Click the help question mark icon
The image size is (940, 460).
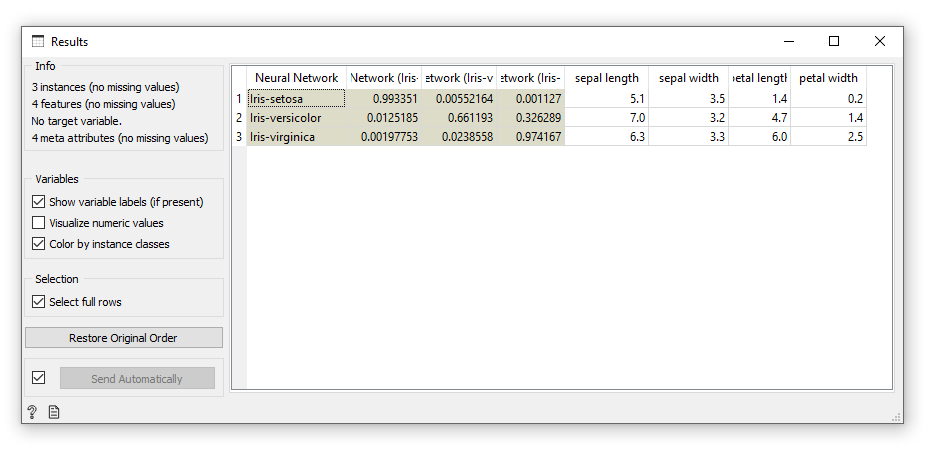click(32, 412)
